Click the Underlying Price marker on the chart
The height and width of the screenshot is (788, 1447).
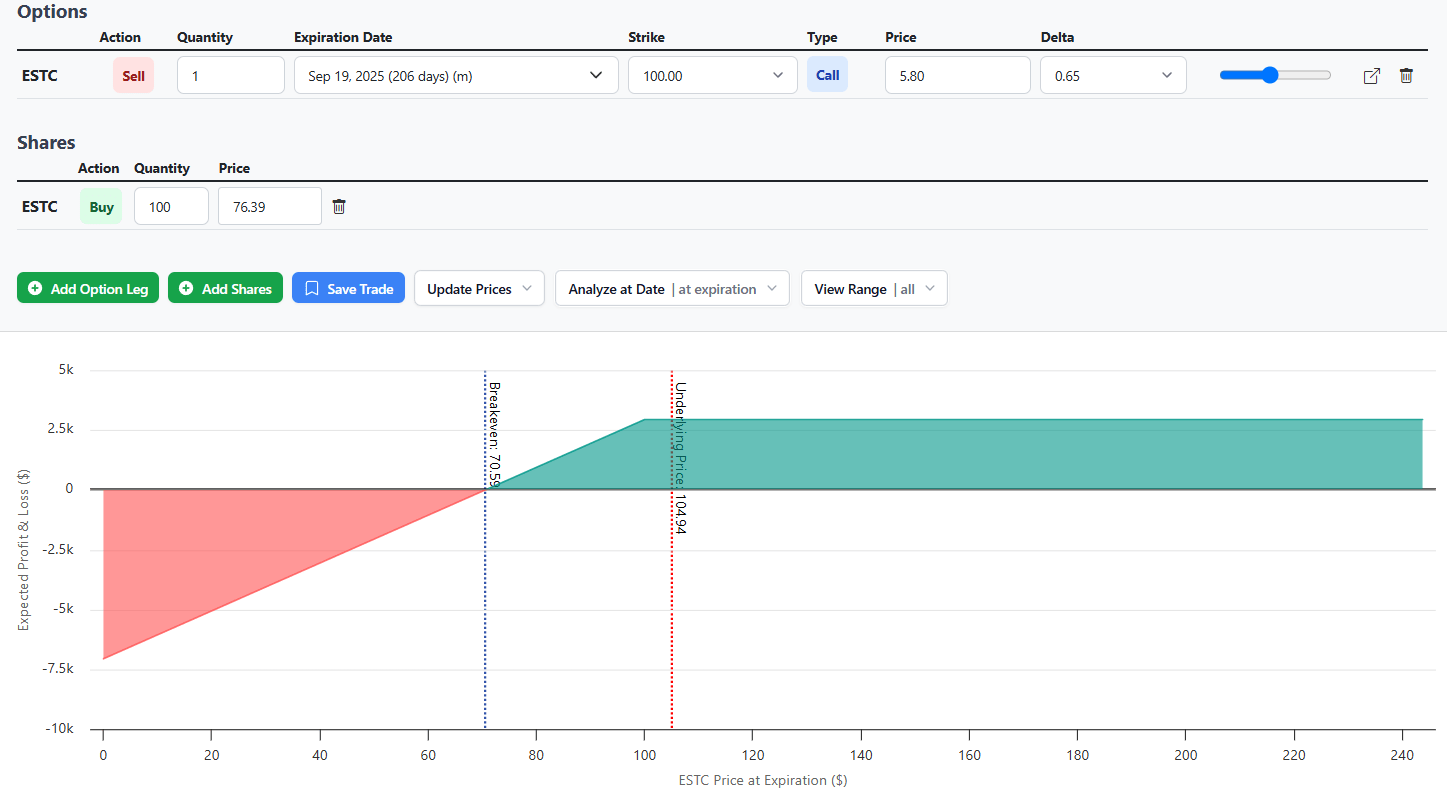click(x=672, y=550)
